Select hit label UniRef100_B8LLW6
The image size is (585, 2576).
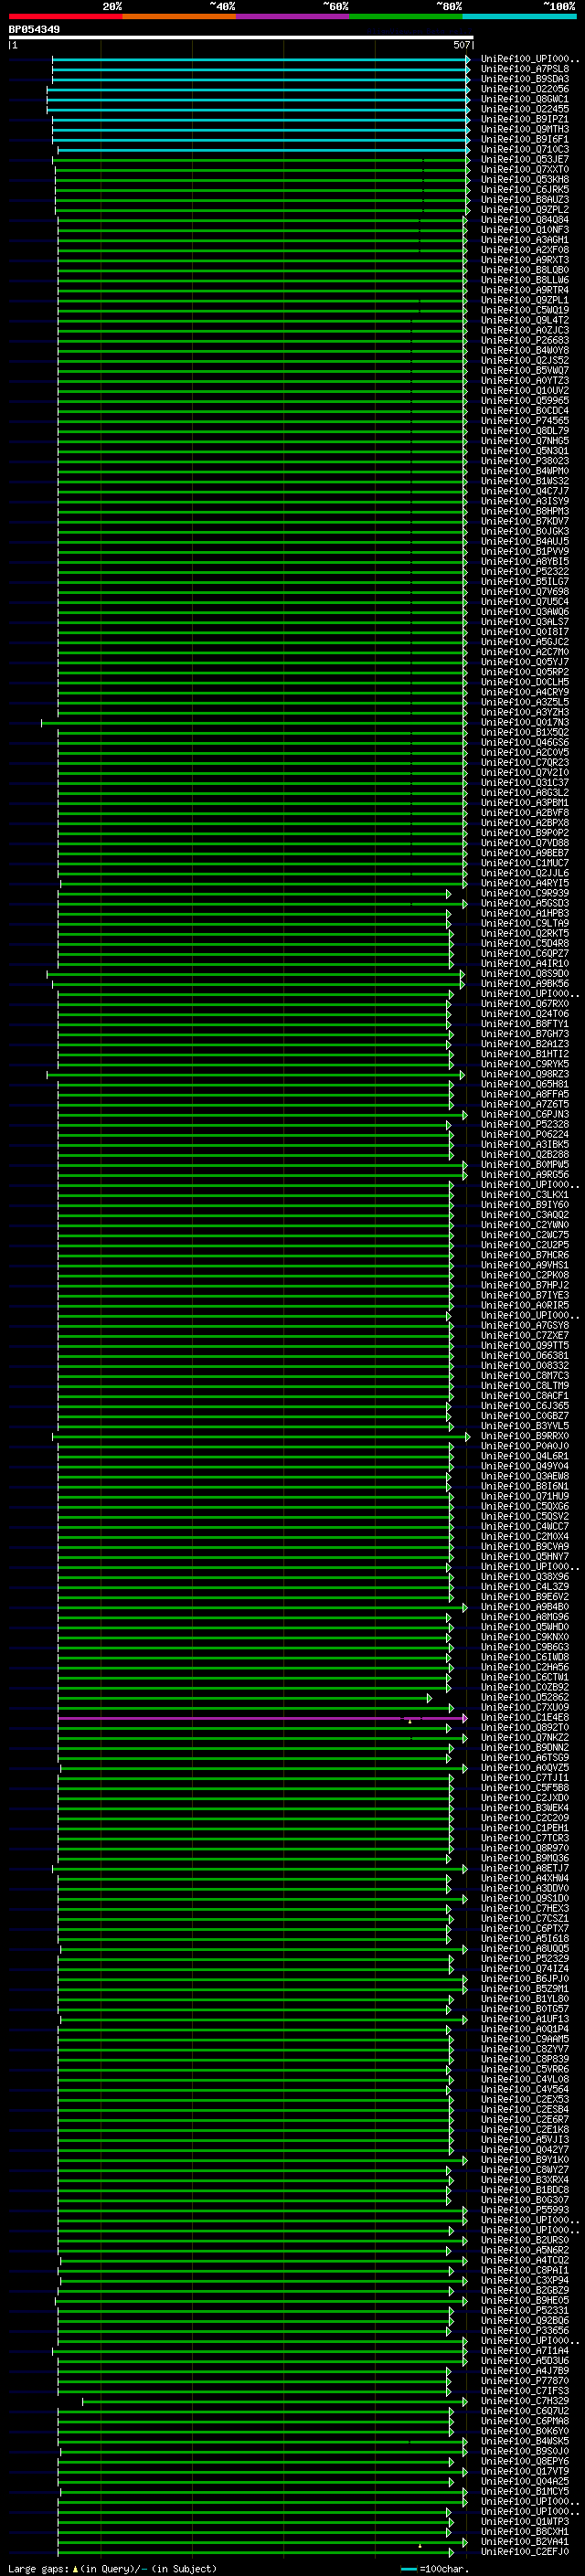click(x=525, y=280)
